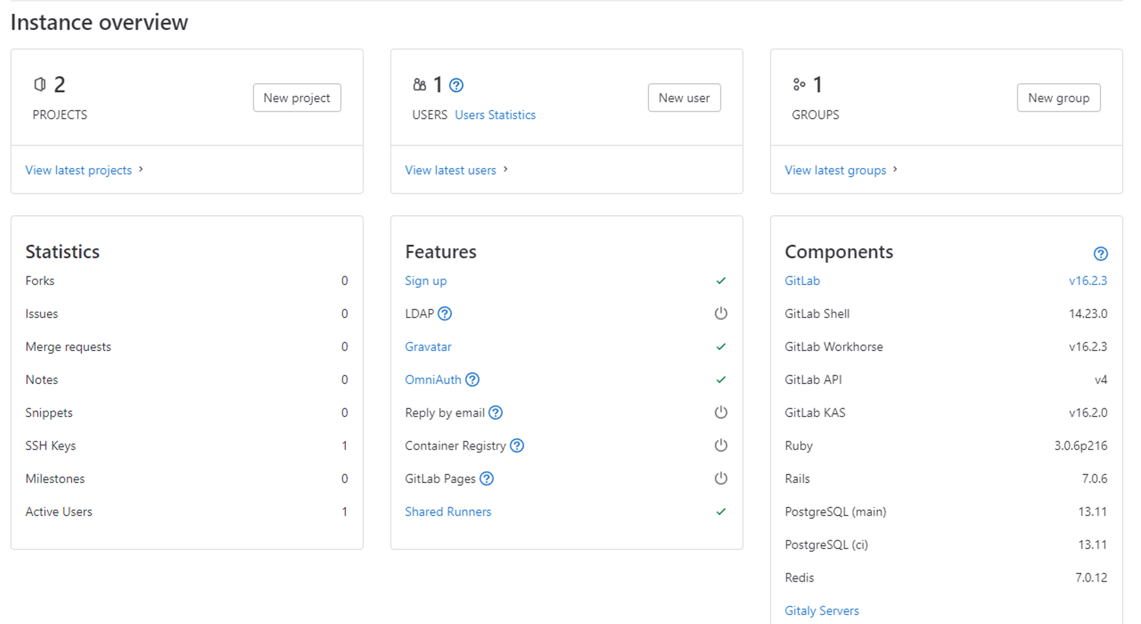
Task: Open help icon next to users count
Action: point(456,85)
